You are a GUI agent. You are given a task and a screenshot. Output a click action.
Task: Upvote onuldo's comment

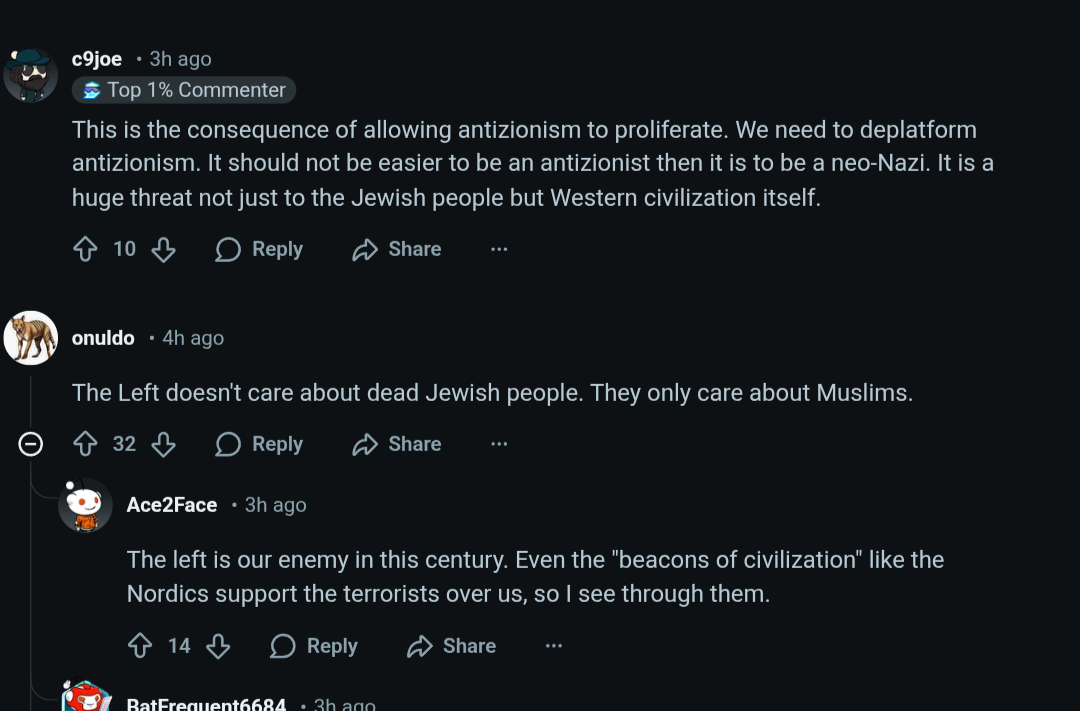[x=86, y=444]
